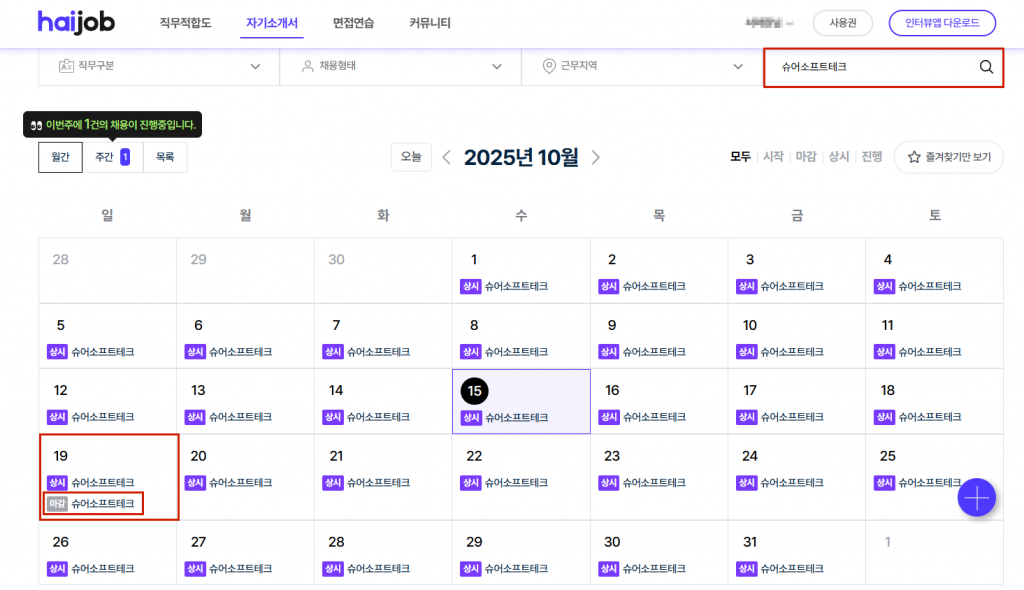This screenshot has height=590, width=1024.
Task: Filter postings by 마감 status
Action: [805, 157]
